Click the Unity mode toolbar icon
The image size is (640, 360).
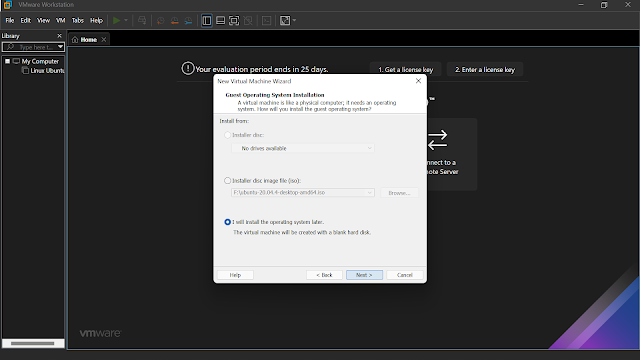pos(248,20)
